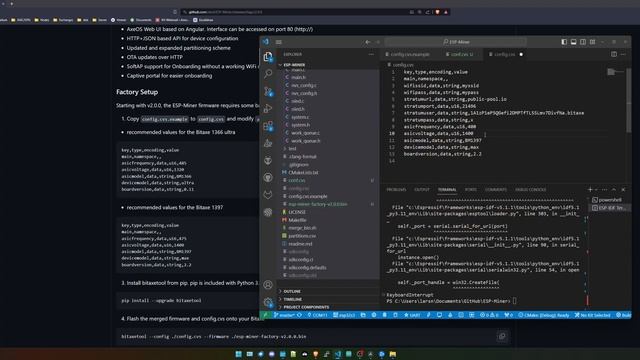640x360 pixels.
Task: Open the VS Code icon in Windows taskbar
Action: [x=338, y=354]
